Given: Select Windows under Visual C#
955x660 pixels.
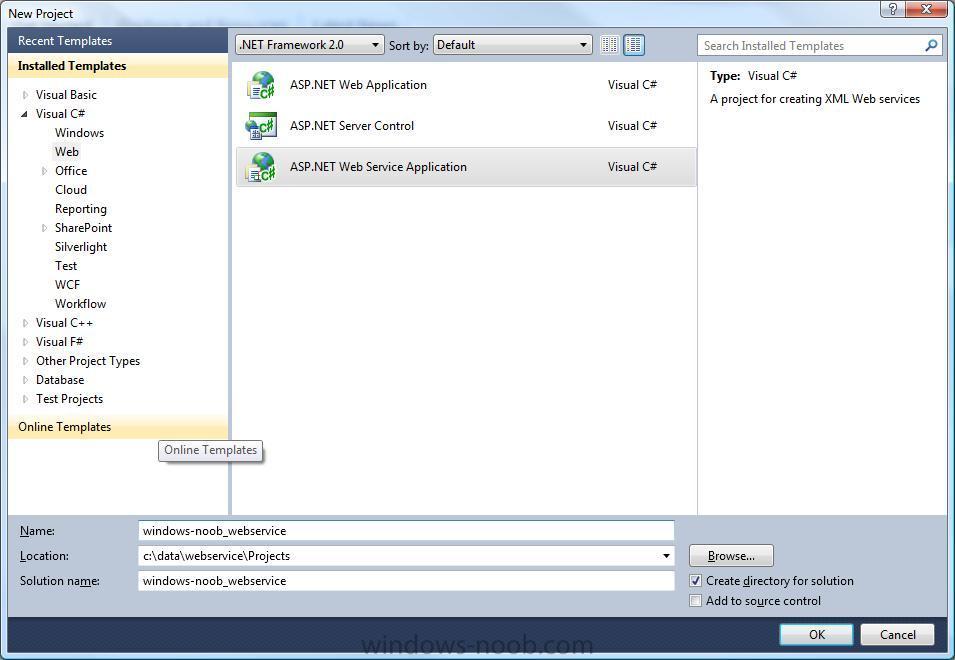Looking at the screenshot, I should pos(79,133).
